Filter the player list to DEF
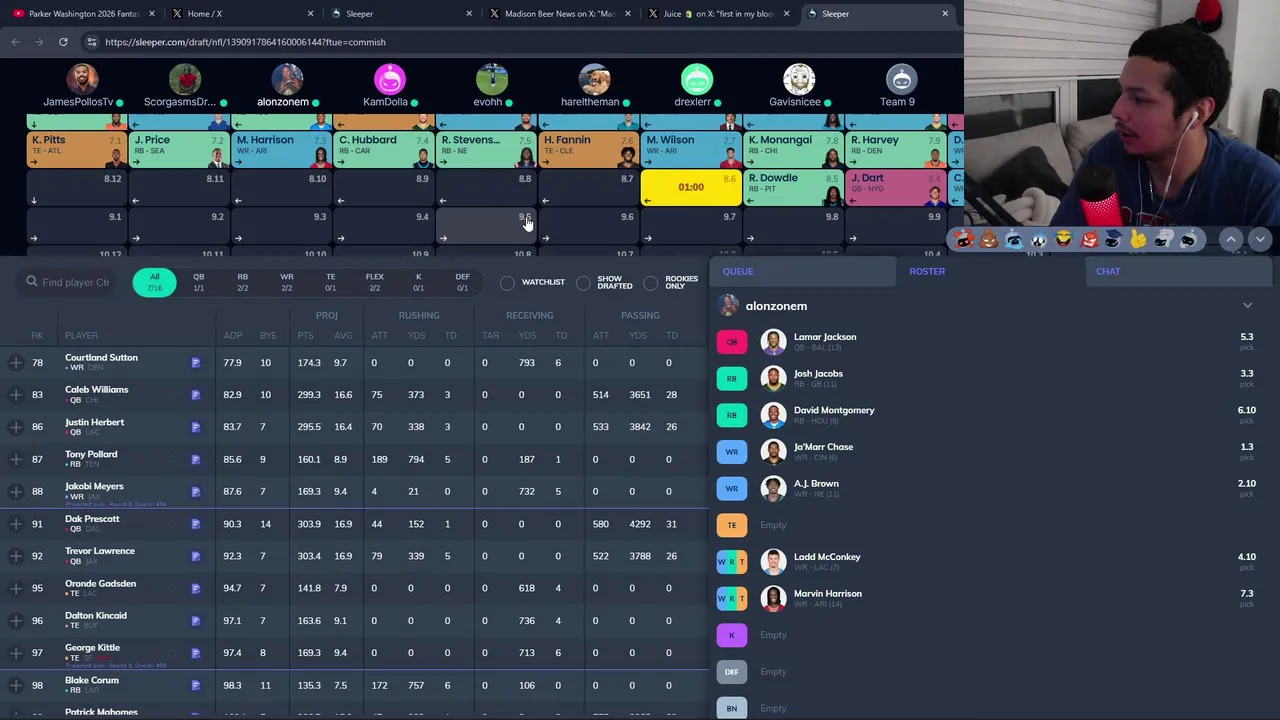The image size is (1280, 720). [x=462, y=282]
